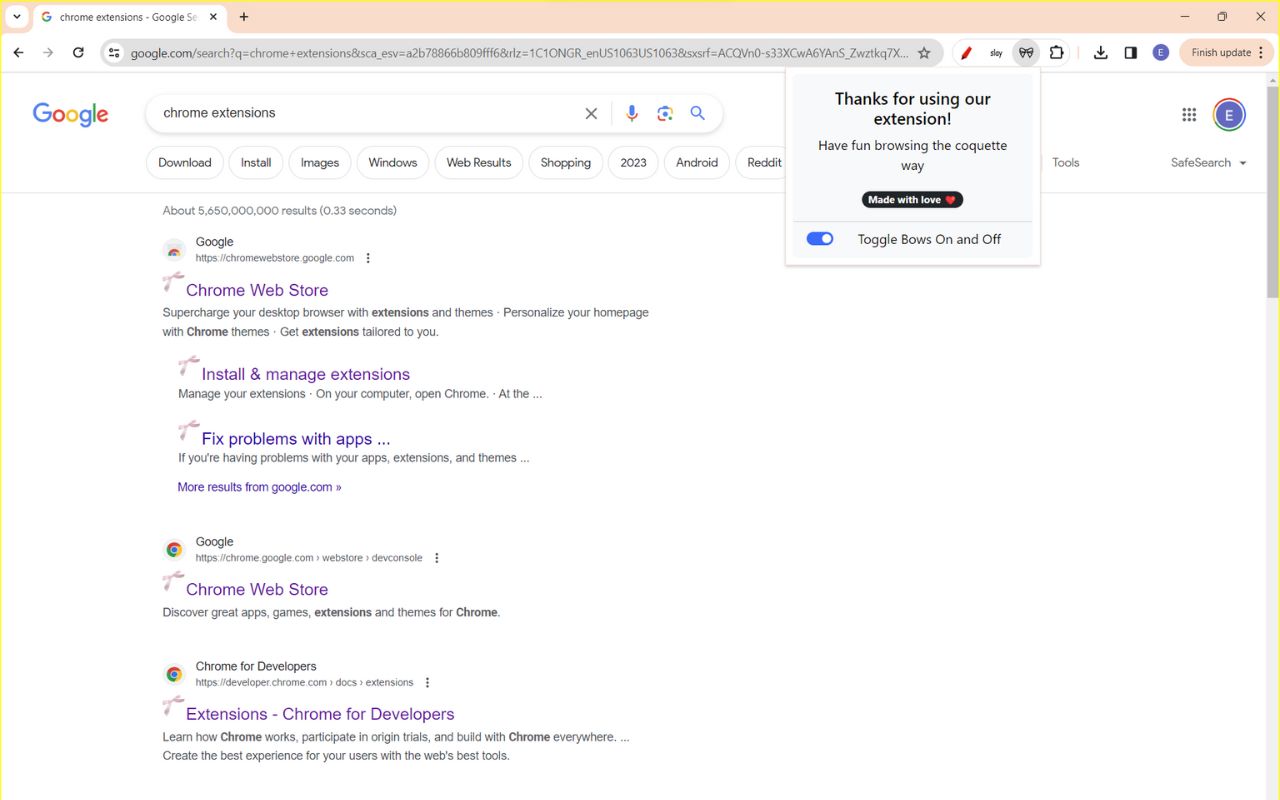Click the 'slay' extension icon

click(x=996, y=53)
